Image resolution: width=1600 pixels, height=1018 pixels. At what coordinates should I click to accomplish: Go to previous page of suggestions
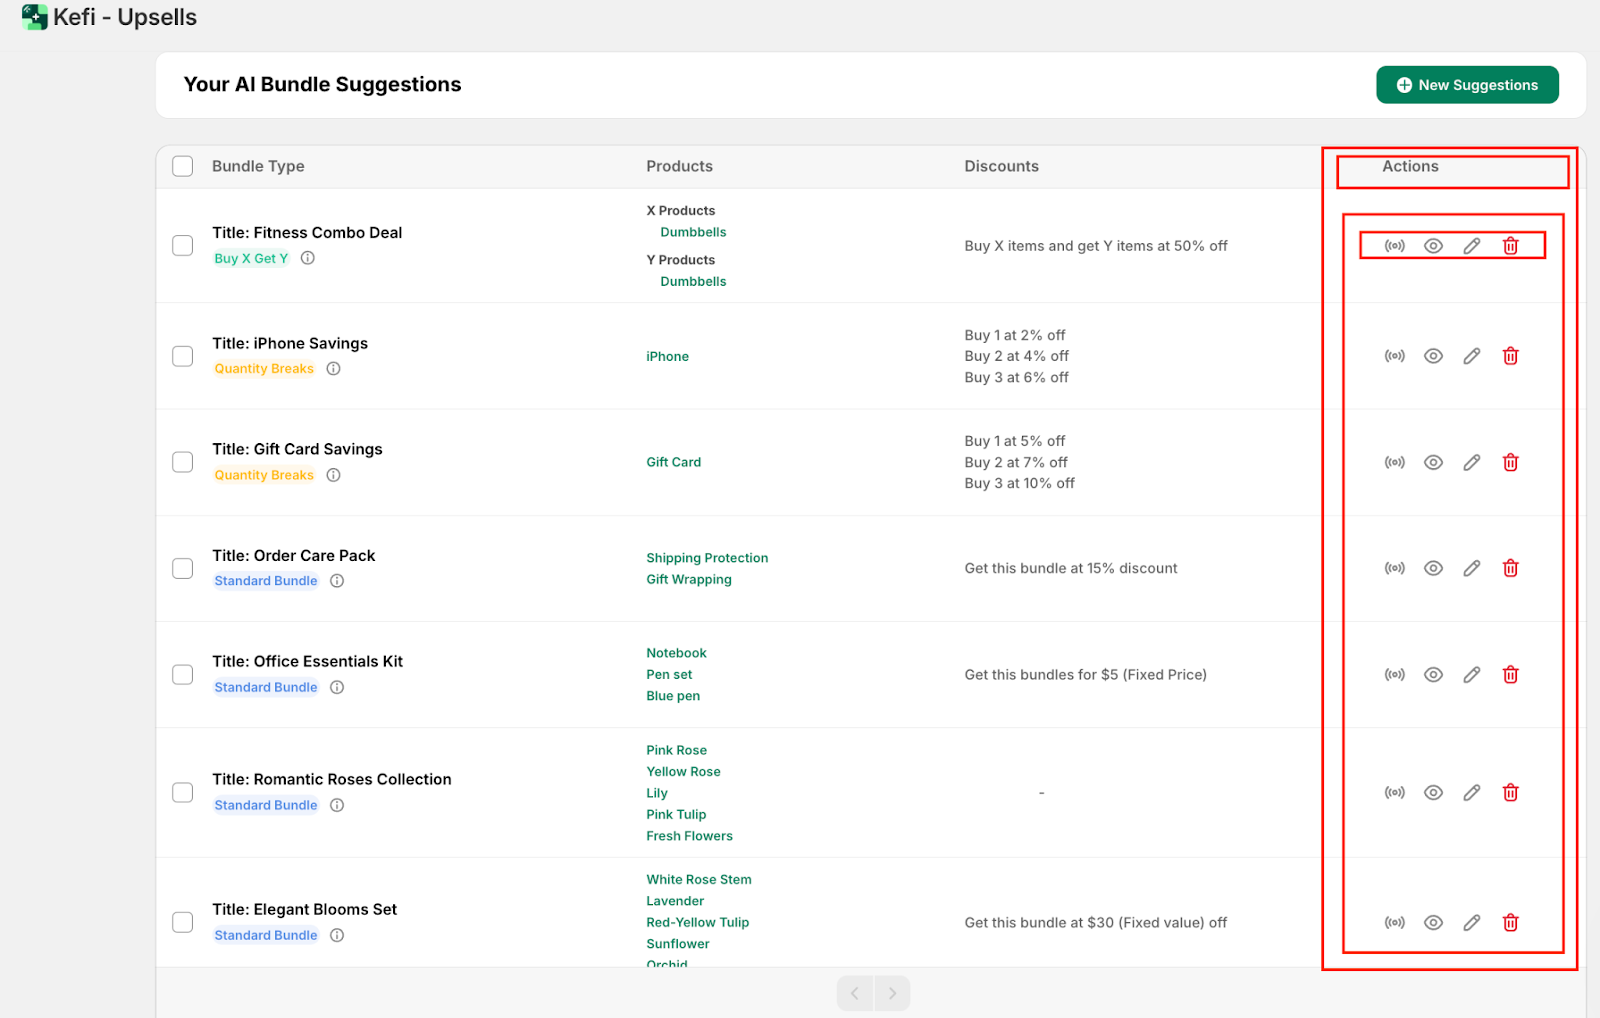(x=855, y=993)
